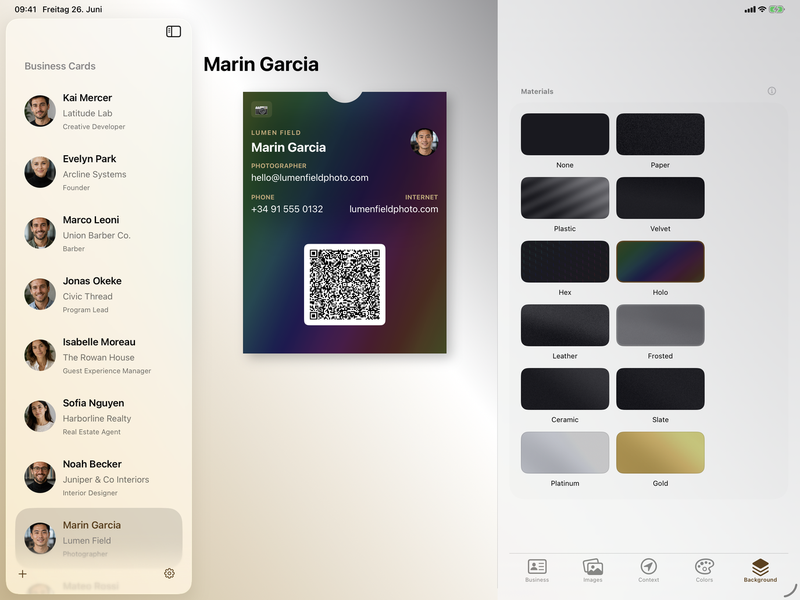The image size is (800, 600).
Task: Switch to the Context tab
Action: tap(648, 570)
